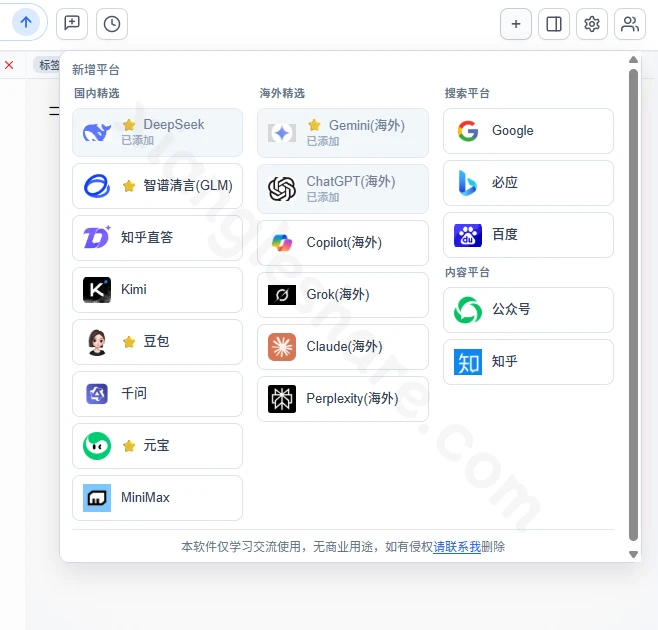Click the plus add-platform button
Screen dimensions: 658x630
516,24
